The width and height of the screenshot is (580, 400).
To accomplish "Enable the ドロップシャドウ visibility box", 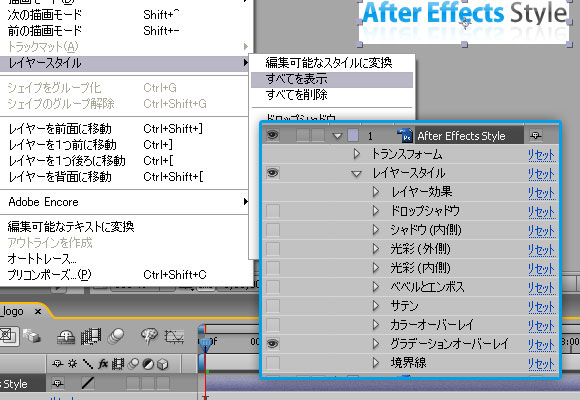I will click(x=273, y=211).
